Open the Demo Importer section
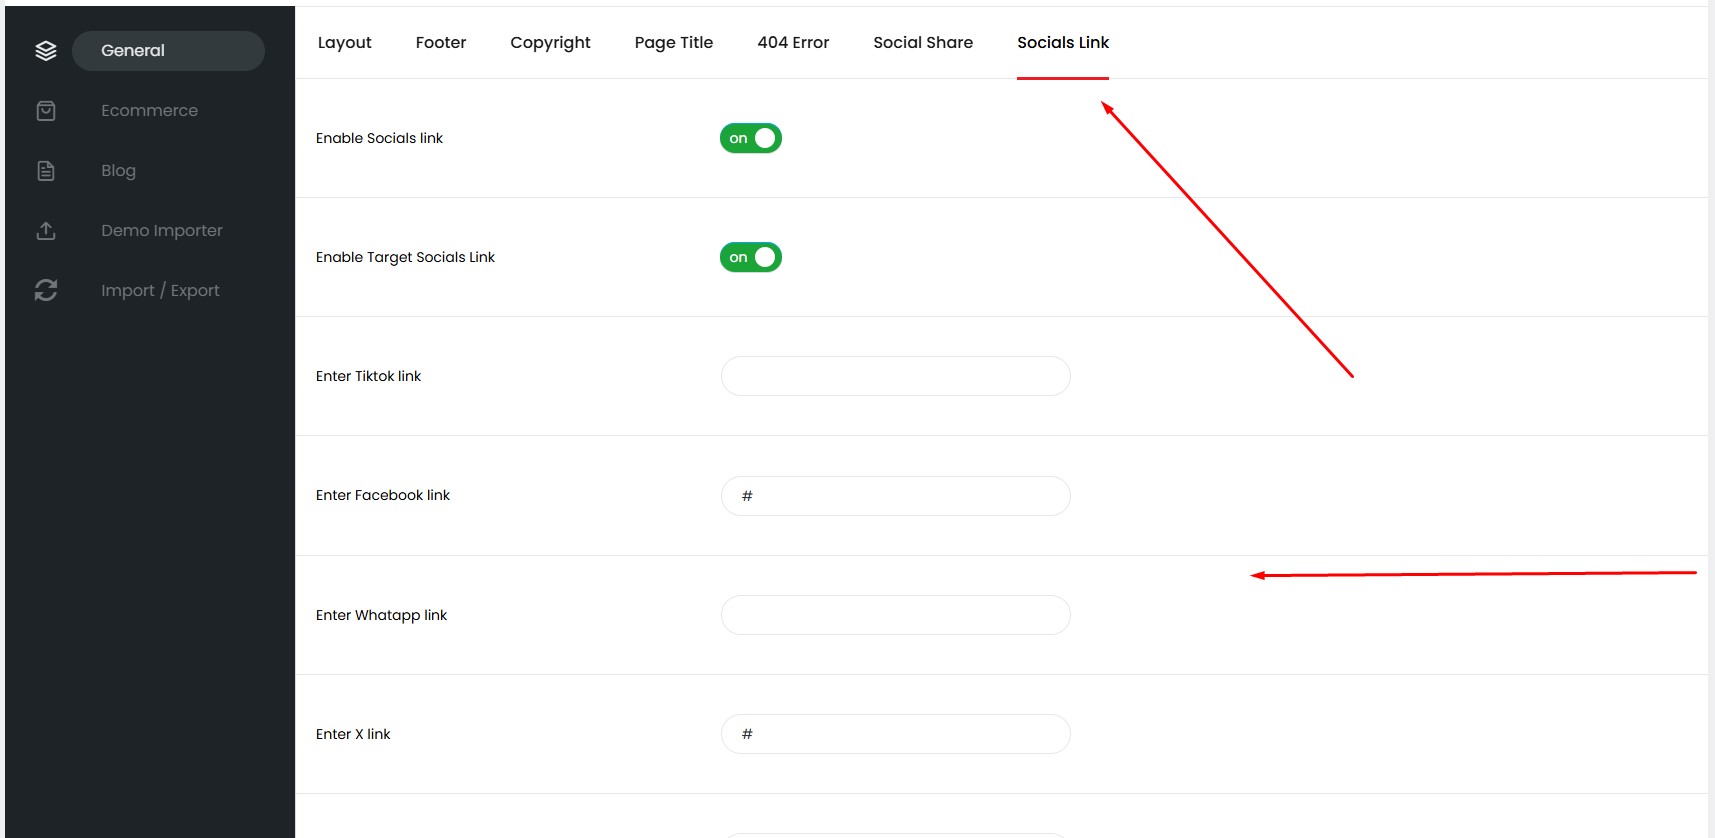 pyautogui.click(x=161, y=231)
